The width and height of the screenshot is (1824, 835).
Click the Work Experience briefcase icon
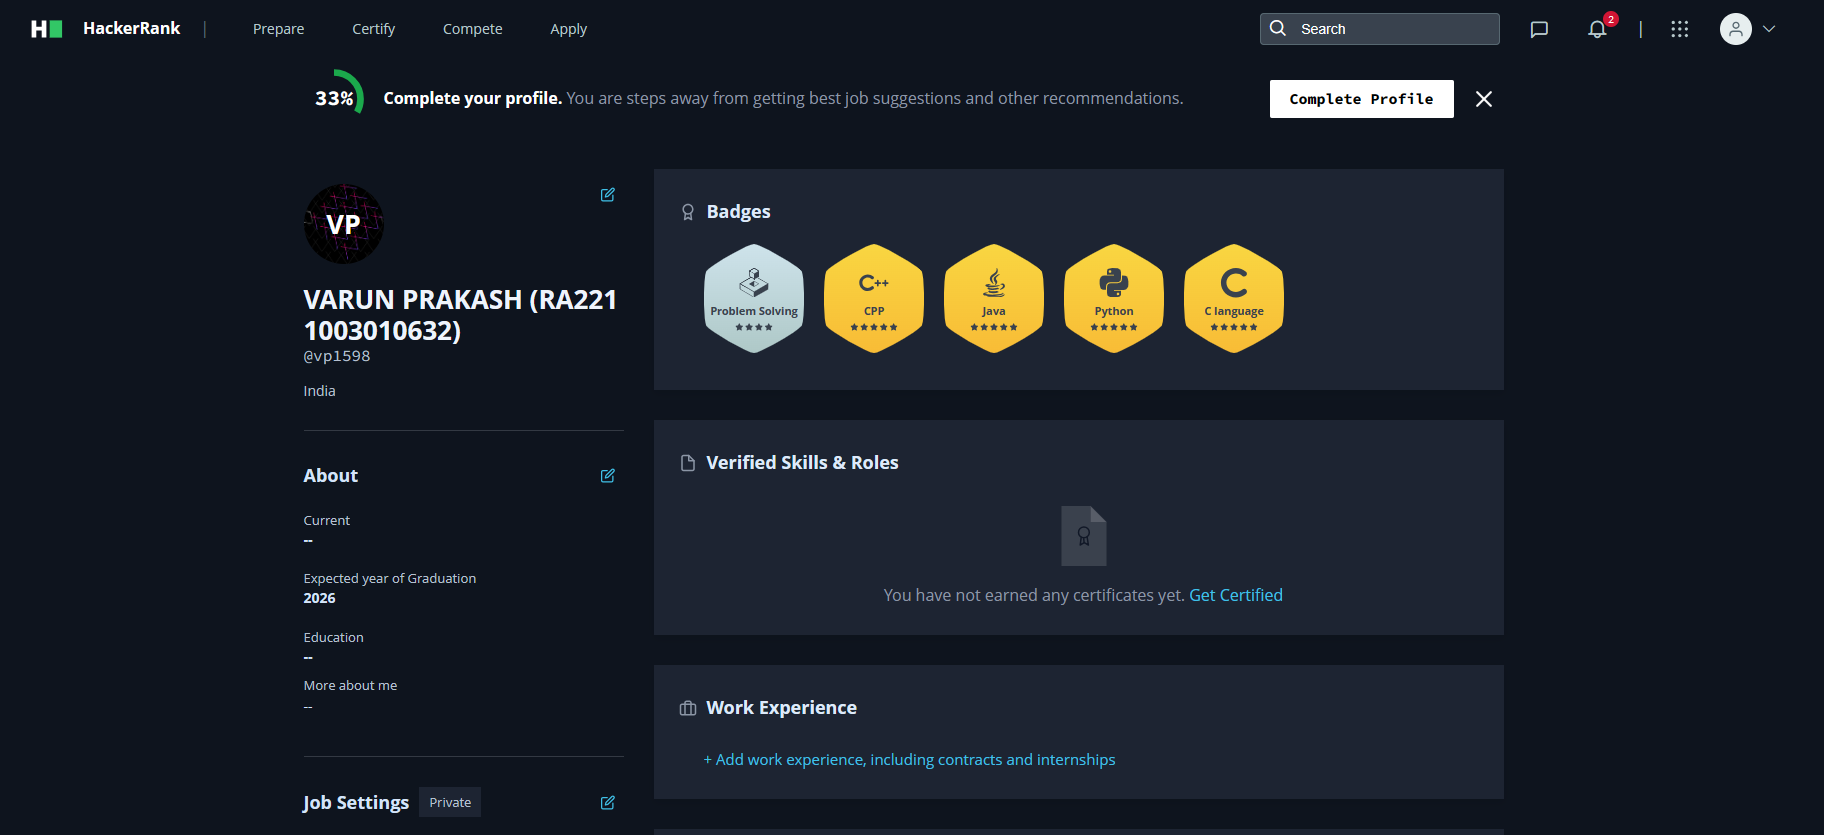688,708
